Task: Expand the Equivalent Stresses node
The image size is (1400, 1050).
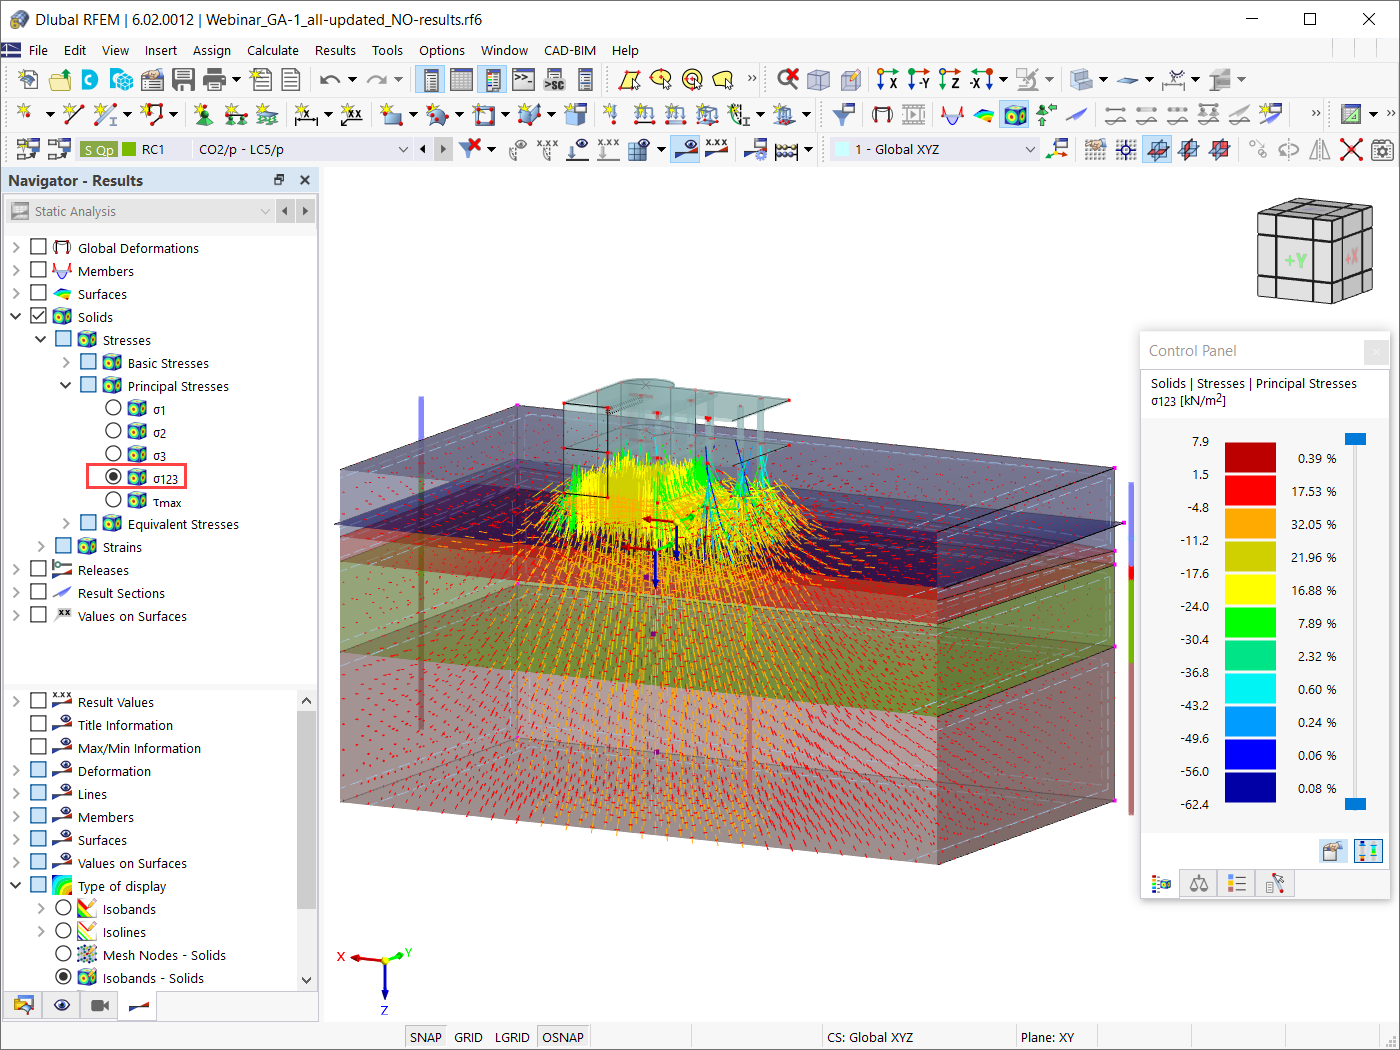Action: pos(66,523)
